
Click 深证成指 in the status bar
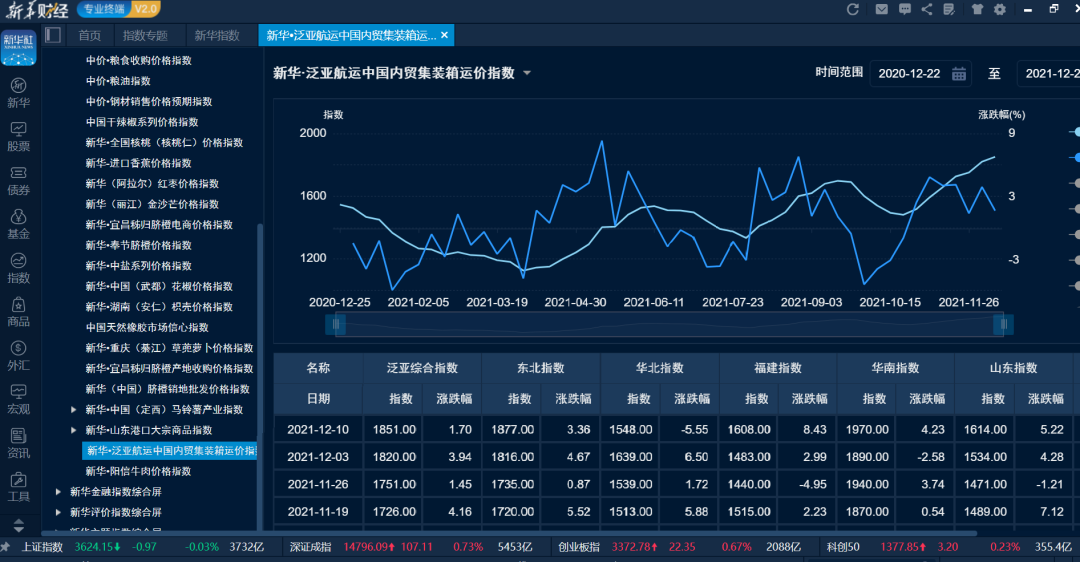click(311, 547)
